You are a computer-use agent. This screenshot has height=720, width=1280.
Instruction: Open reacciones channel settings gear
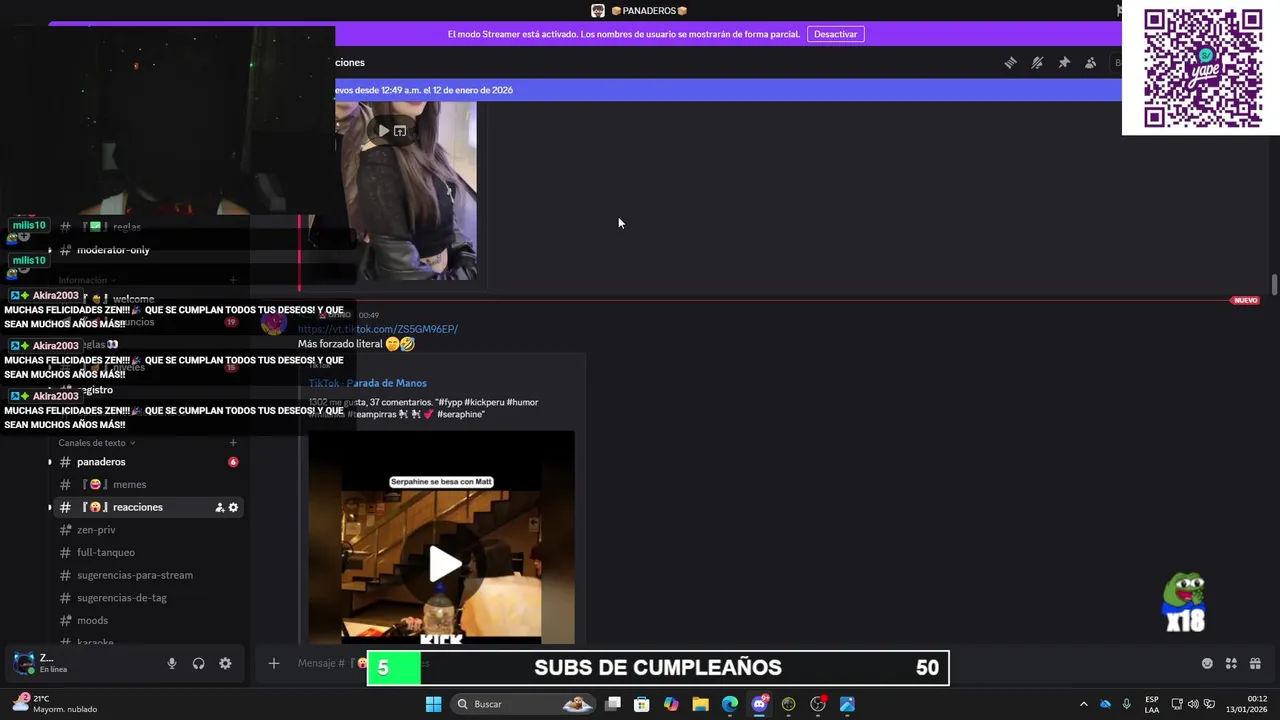click(233, 508)
